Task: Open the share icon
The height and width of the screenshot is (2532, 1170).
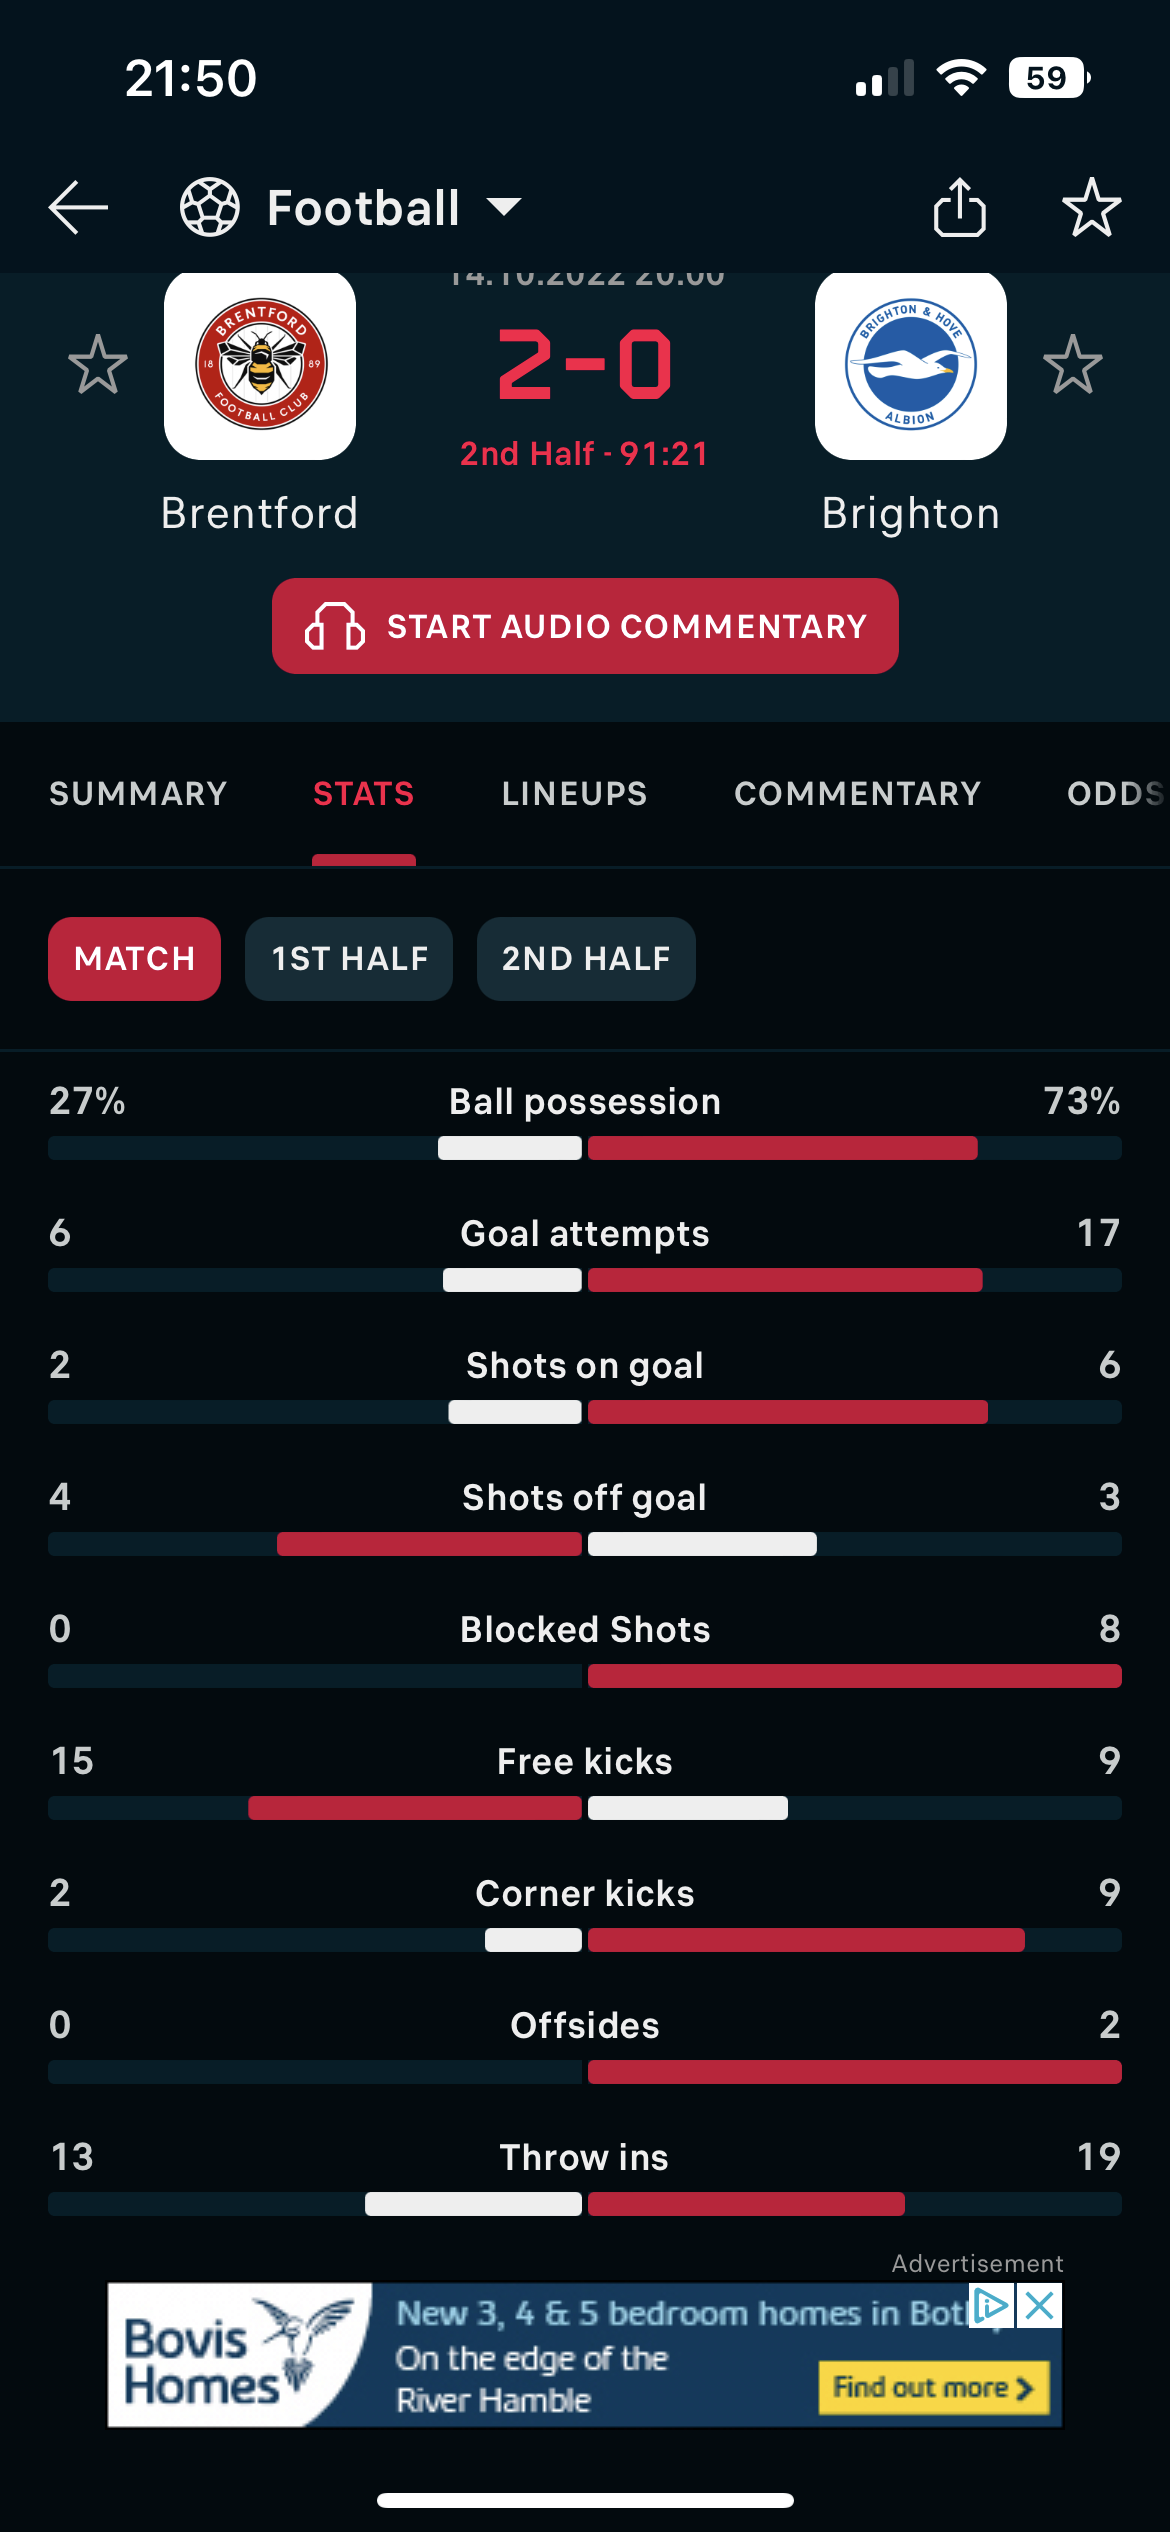Action: pyautogui.click(x=960, y=207)
